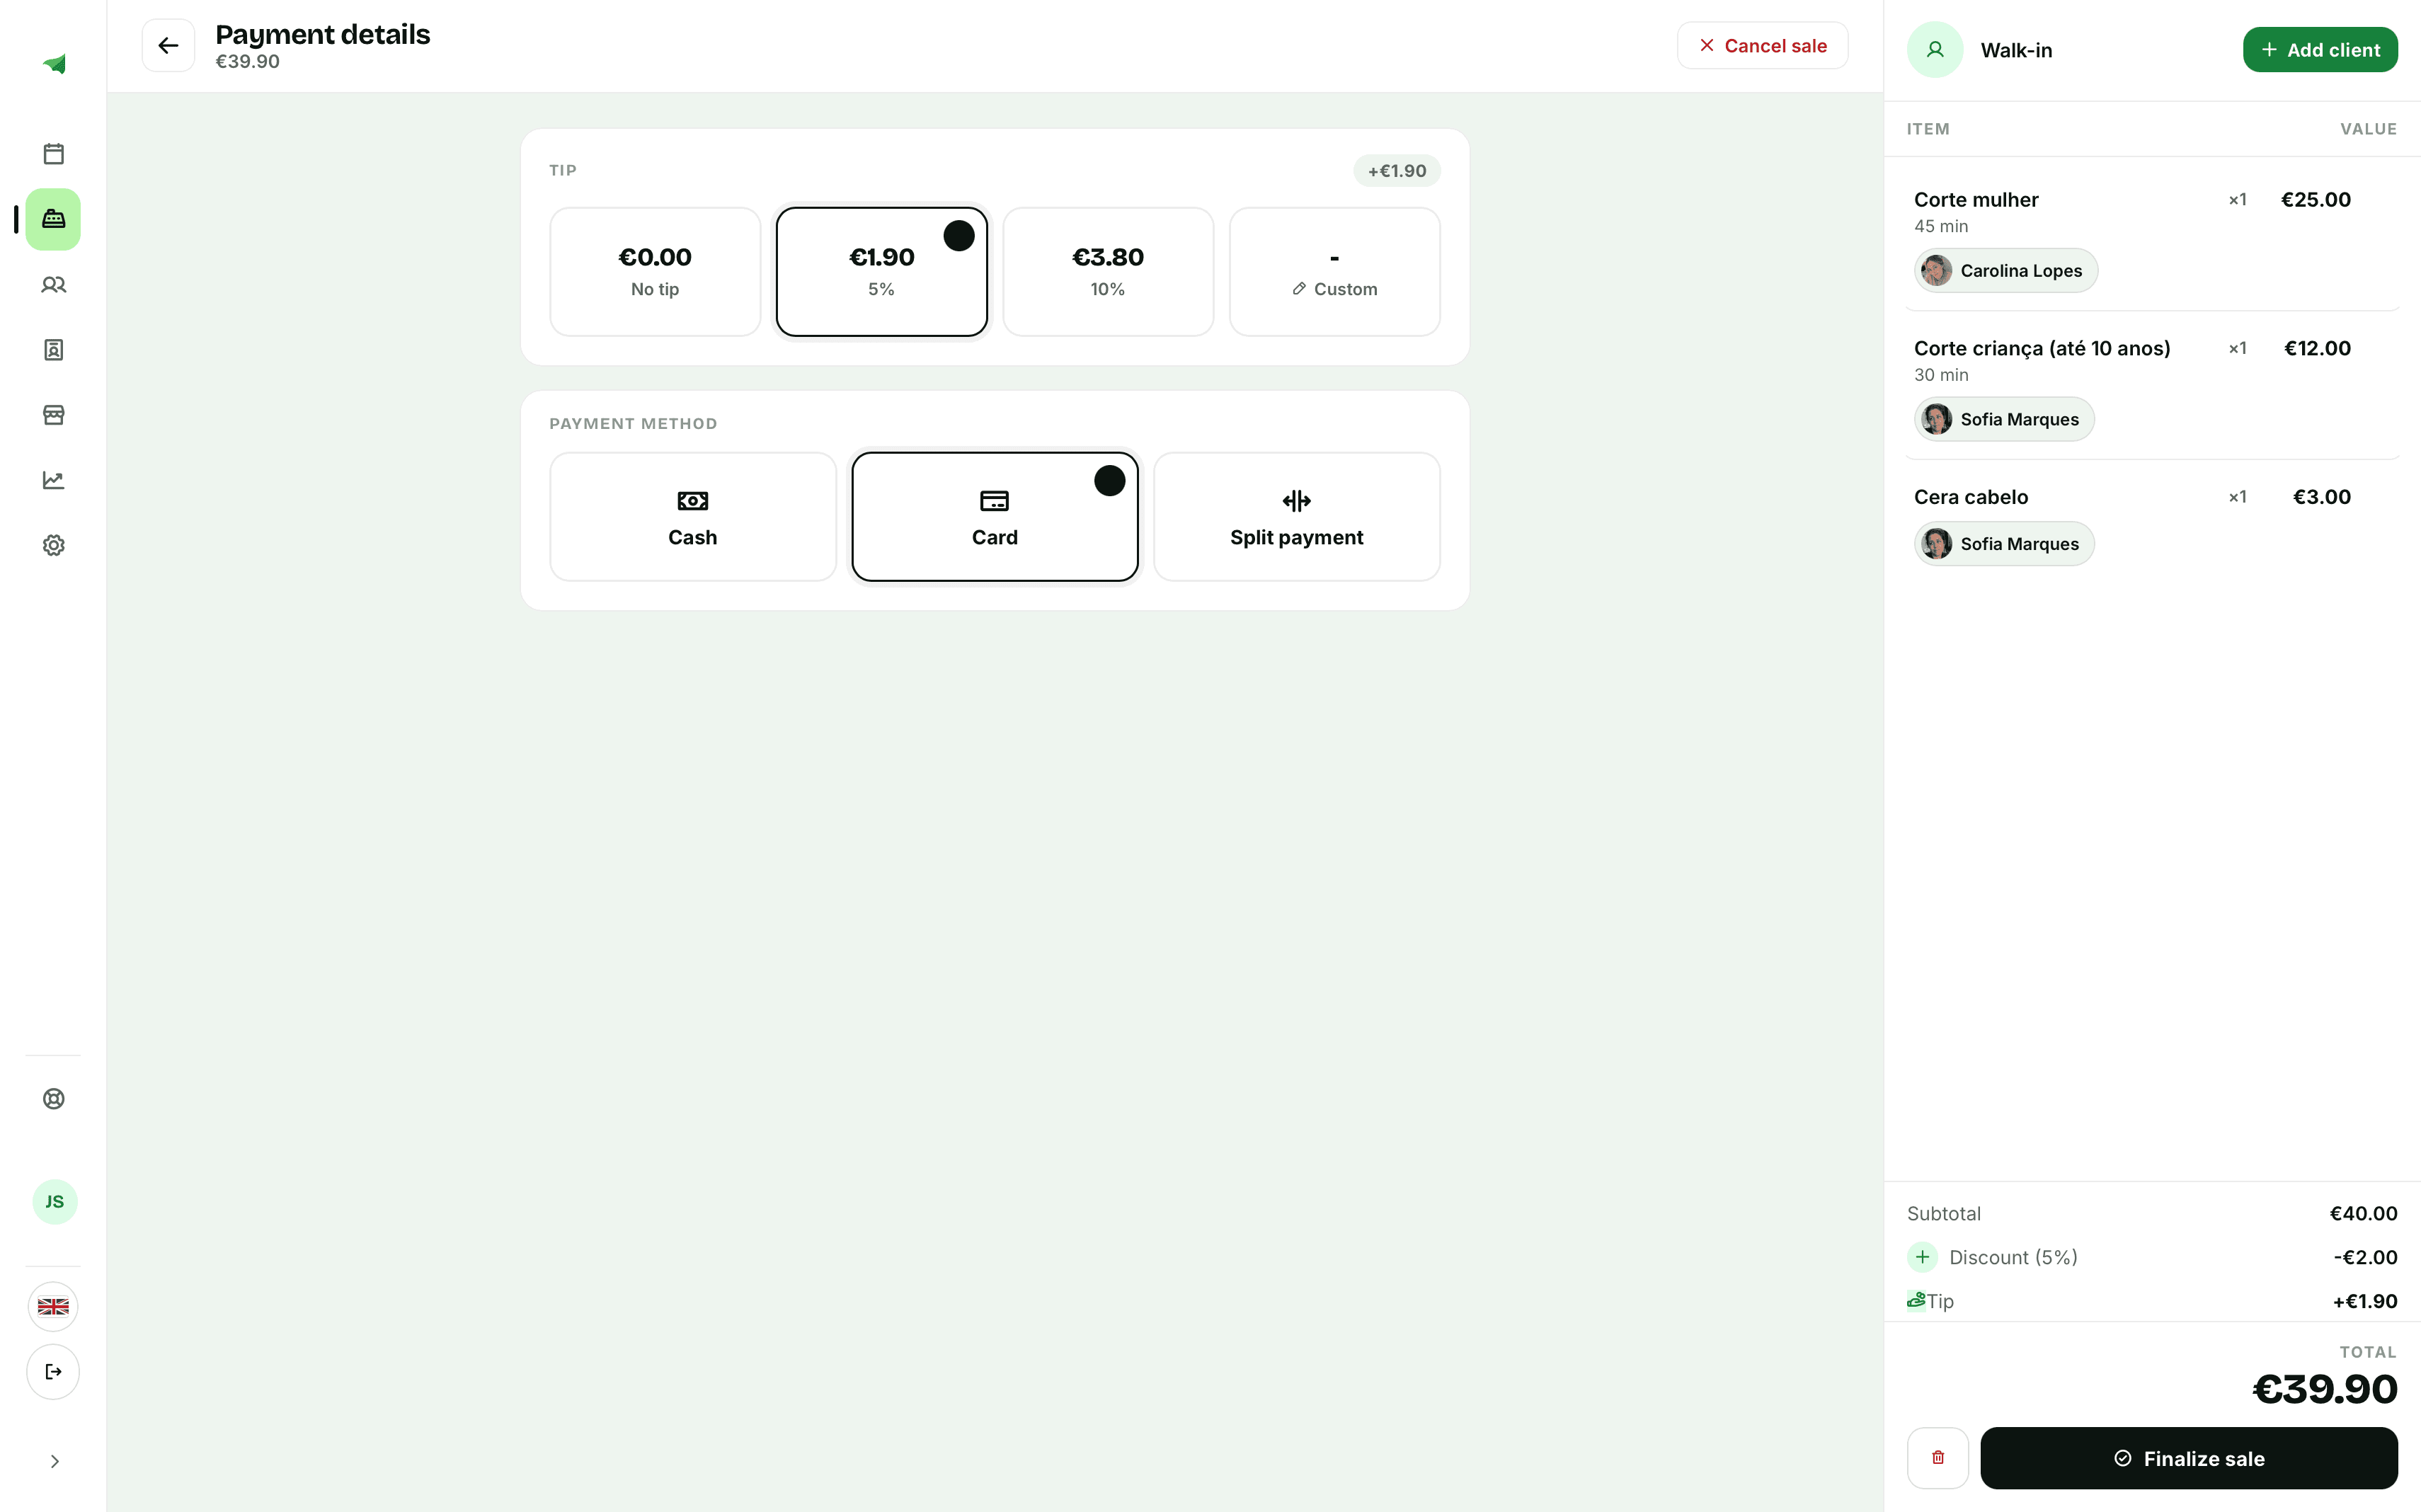The width and height of the screenshot is (2421, 1512).
Task: Click the green paper plane logo
Action: pos(54,64)
